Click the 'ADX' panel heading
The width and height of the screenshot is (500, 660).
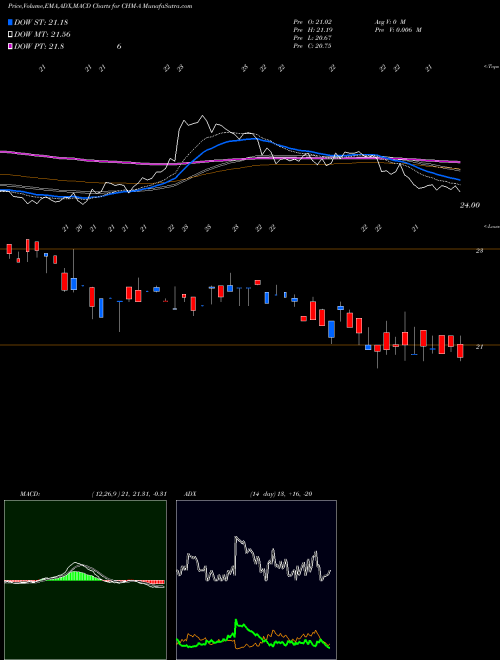(190, 494)
